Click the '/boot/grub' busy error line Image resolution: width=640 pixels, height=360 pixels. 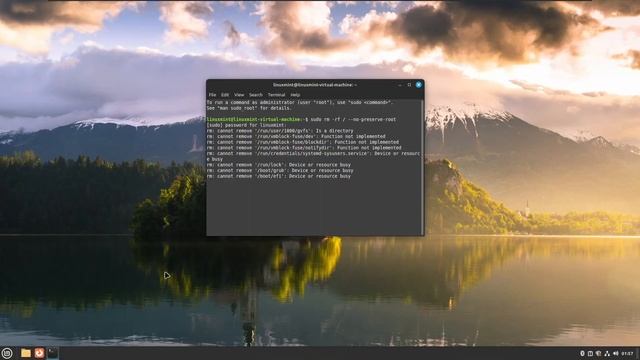pos(280,171)
